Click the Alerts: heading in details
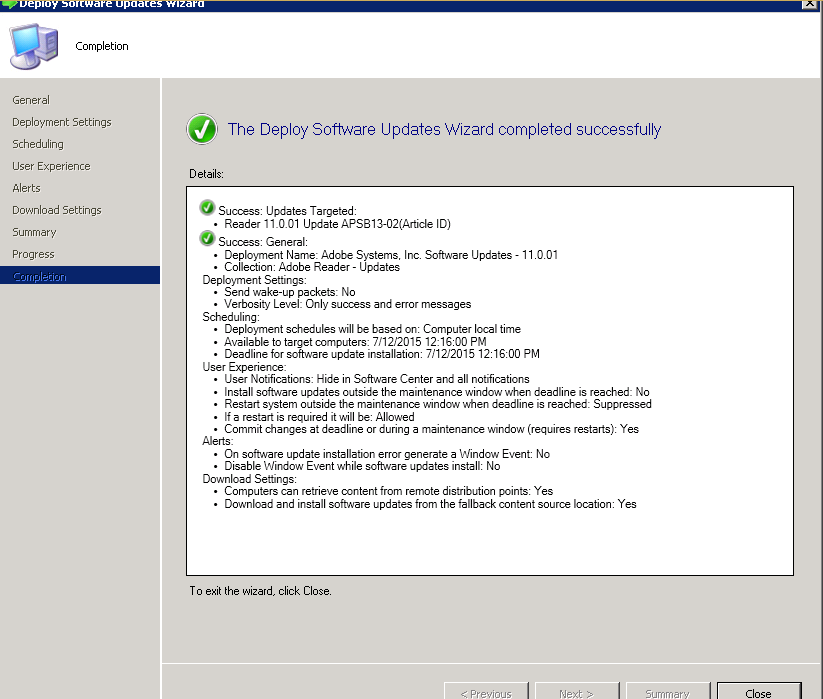Screen dimensions: 823x699 pyautogui.click(x=218, y=441)
